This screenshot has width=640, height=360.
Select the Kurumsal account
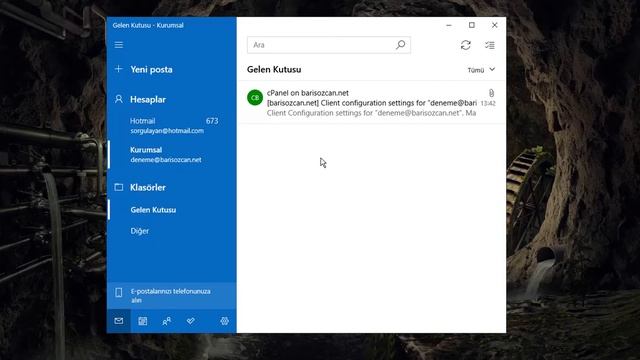[171, 155]
